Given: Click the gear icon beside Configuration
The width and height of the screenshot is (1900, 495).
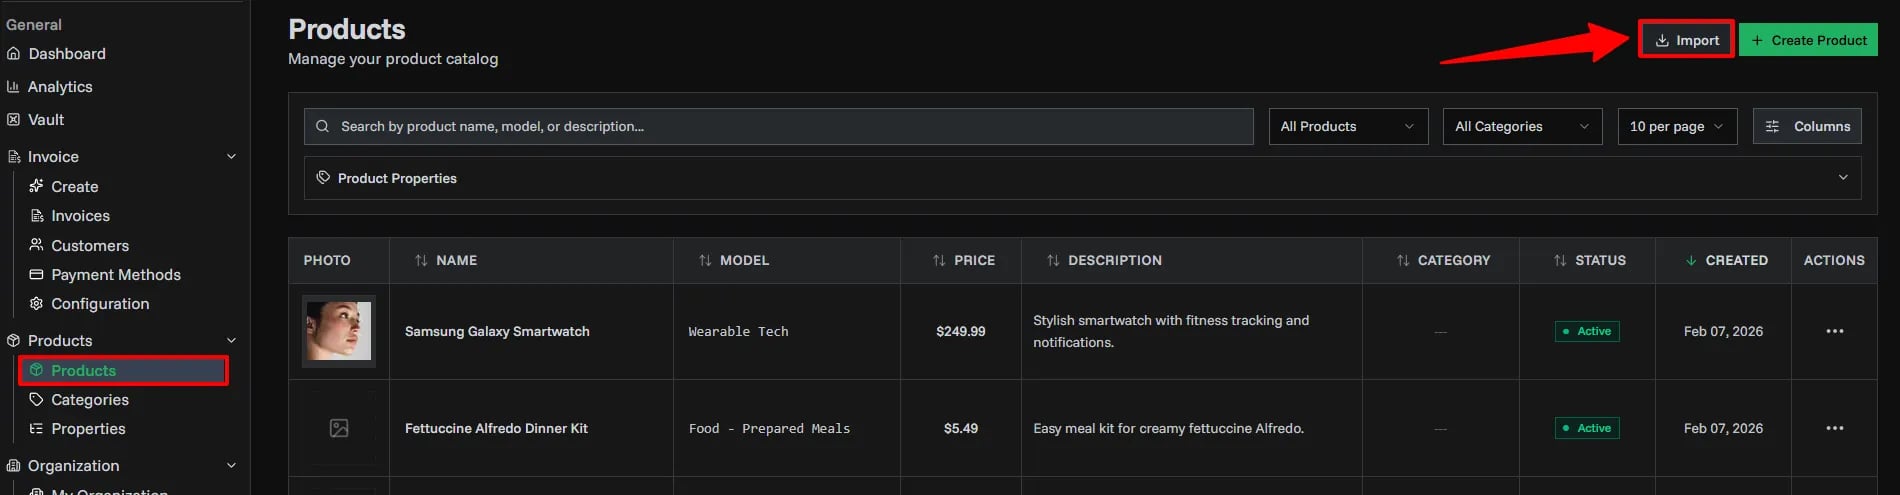Looking at the screenshot, I should point(36,303).
